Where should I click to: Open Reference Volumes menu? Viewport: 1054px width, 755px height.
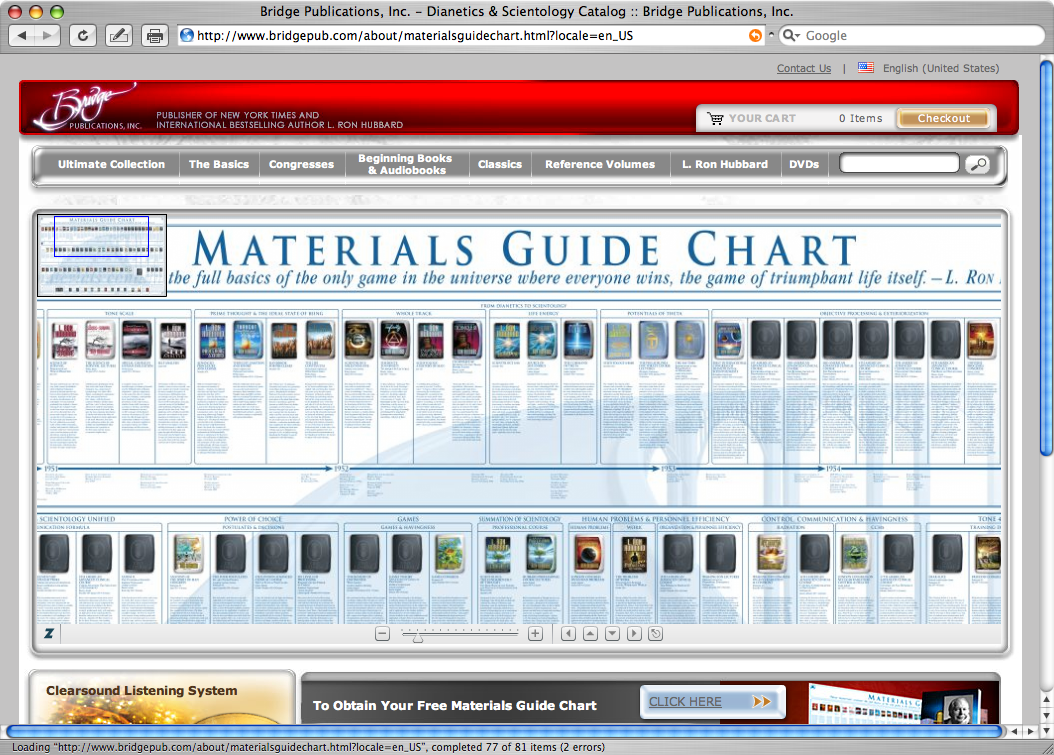point(600,165)
